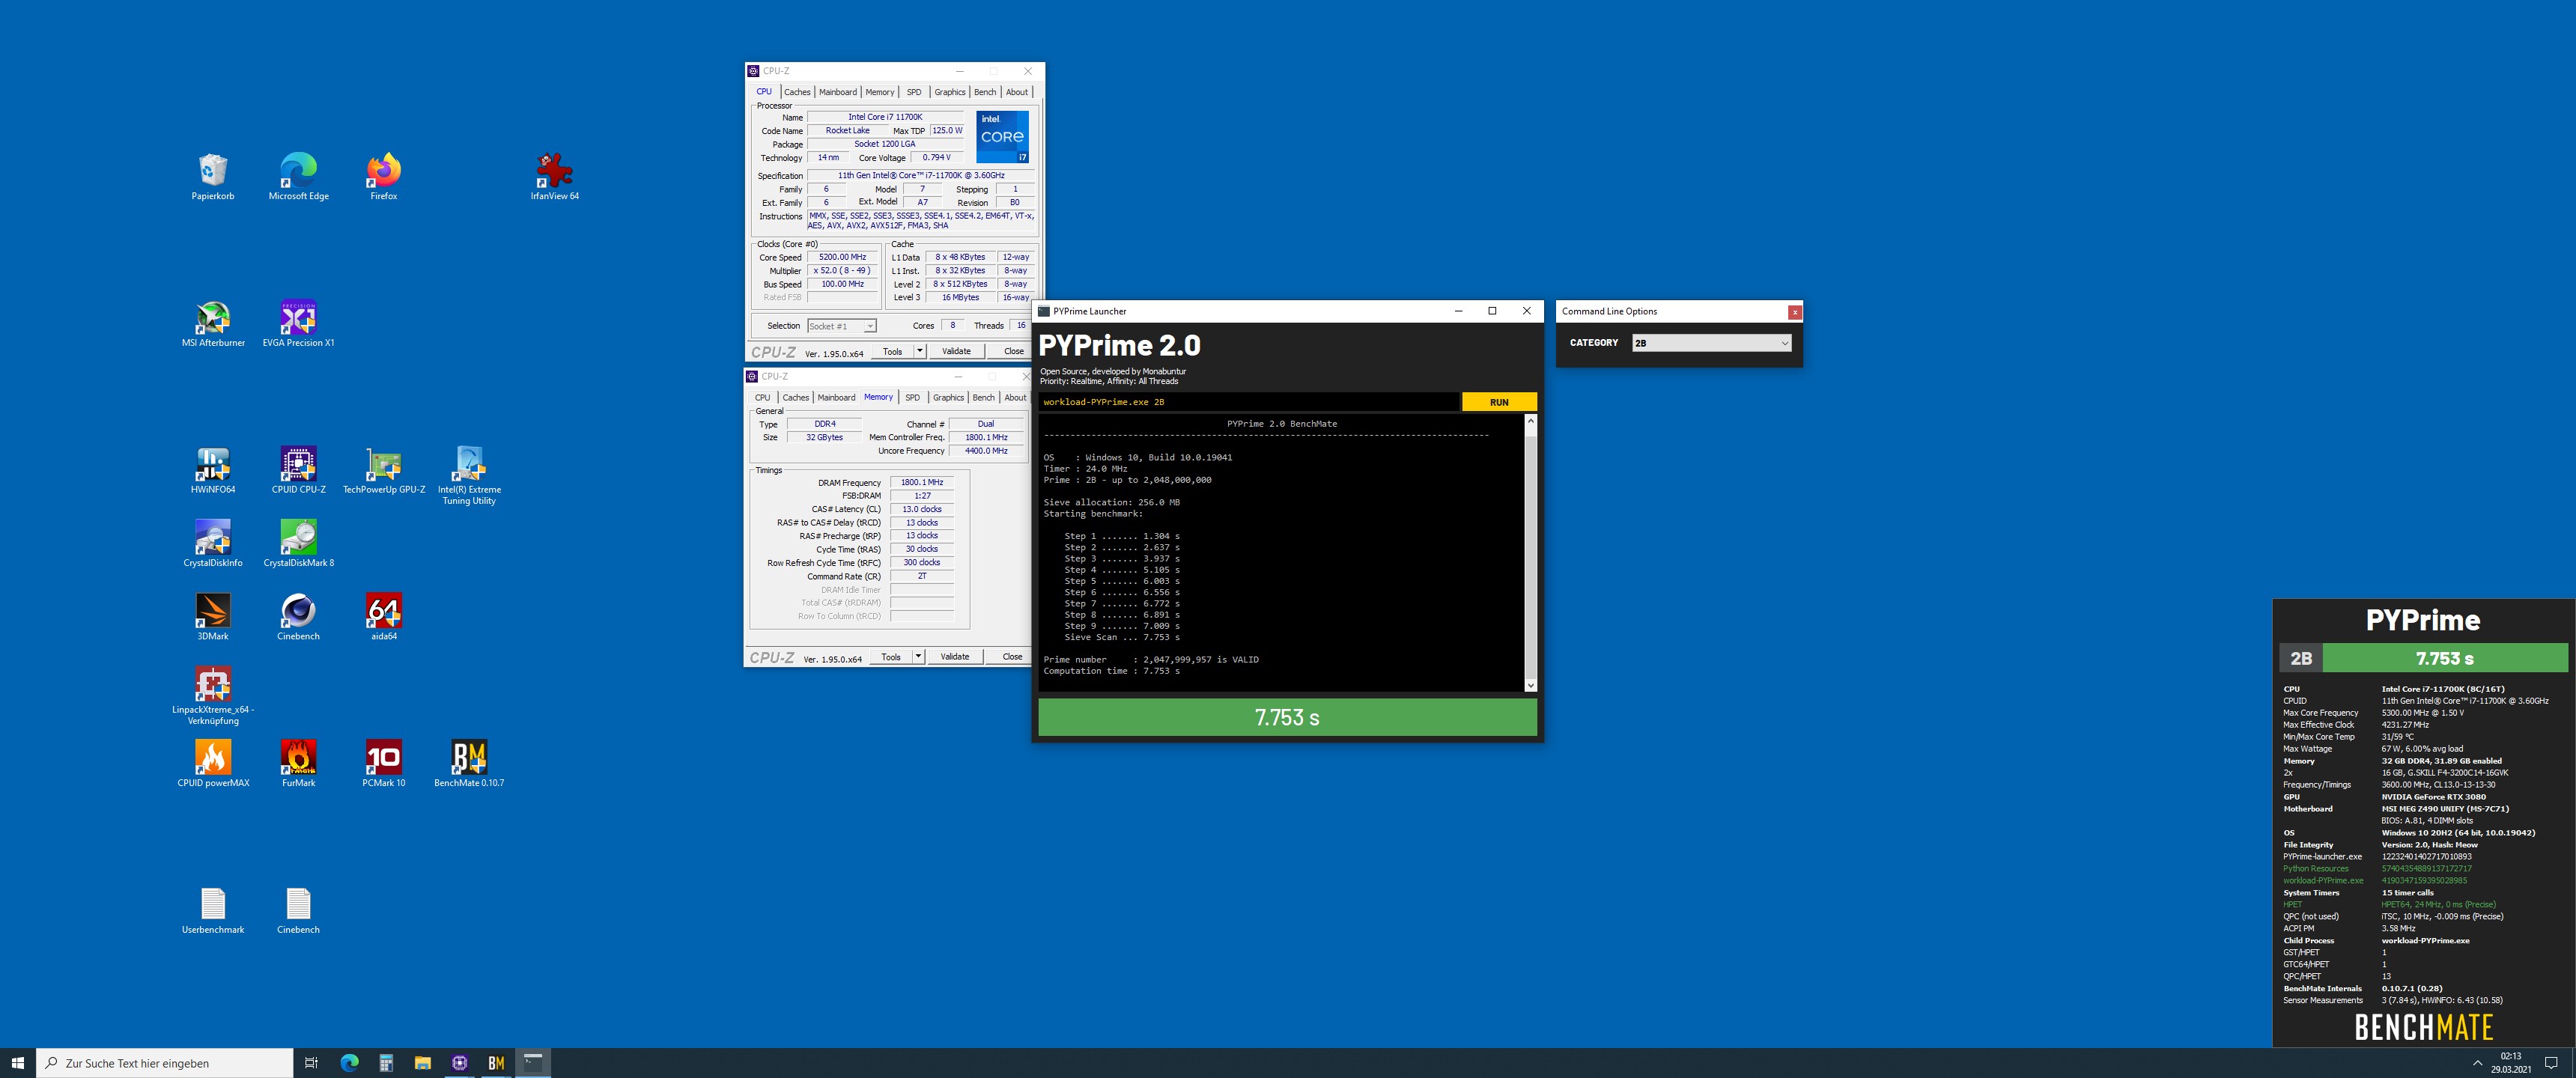
Task: Click Windows Start button in taskbar
Action: coord(17,1063)
